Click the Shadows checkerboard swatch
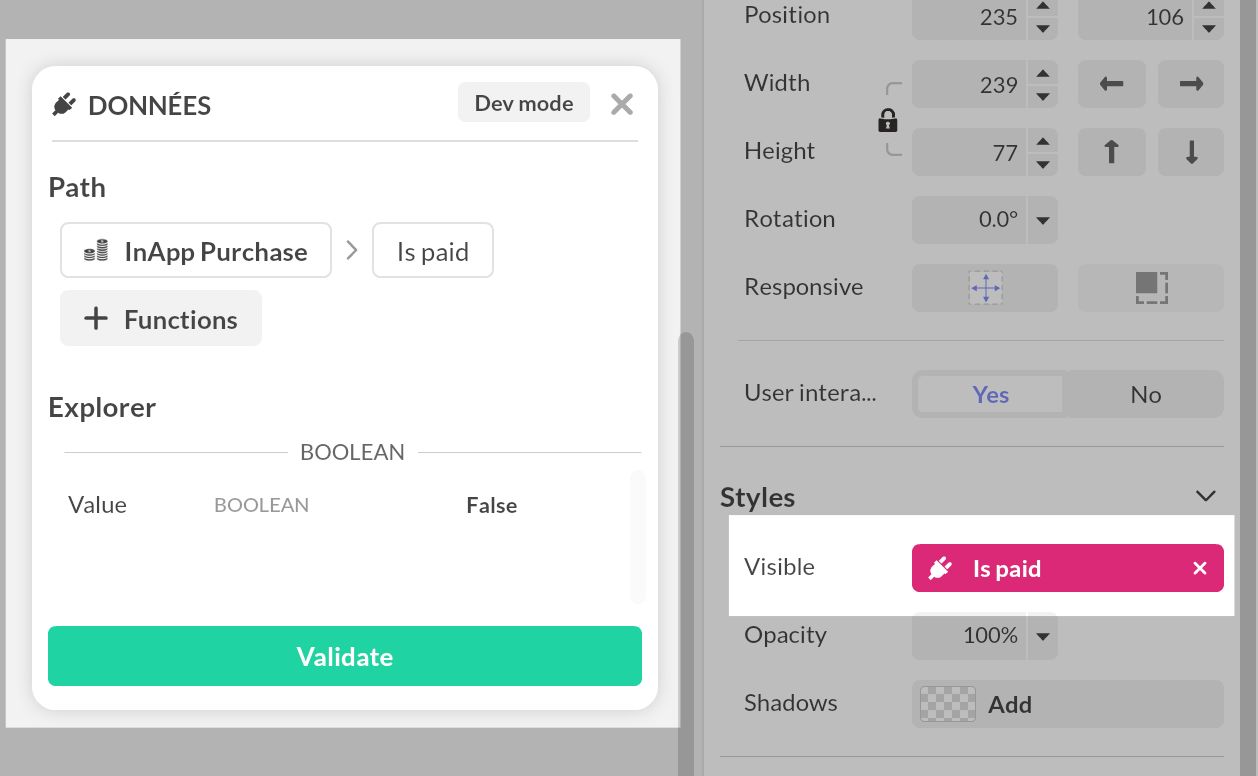The image size is (1258, 776). pos(946,703)
